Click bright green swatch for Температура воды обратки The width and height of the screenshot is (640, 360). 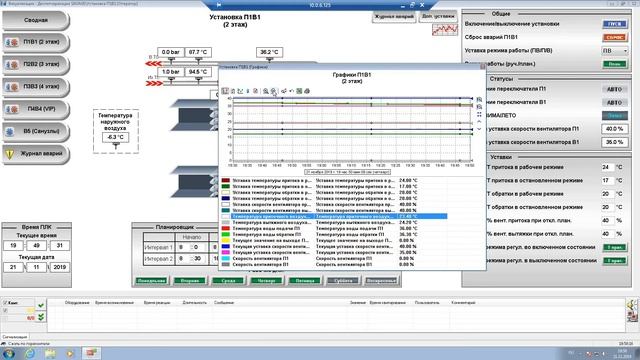(x=225, y=235)
